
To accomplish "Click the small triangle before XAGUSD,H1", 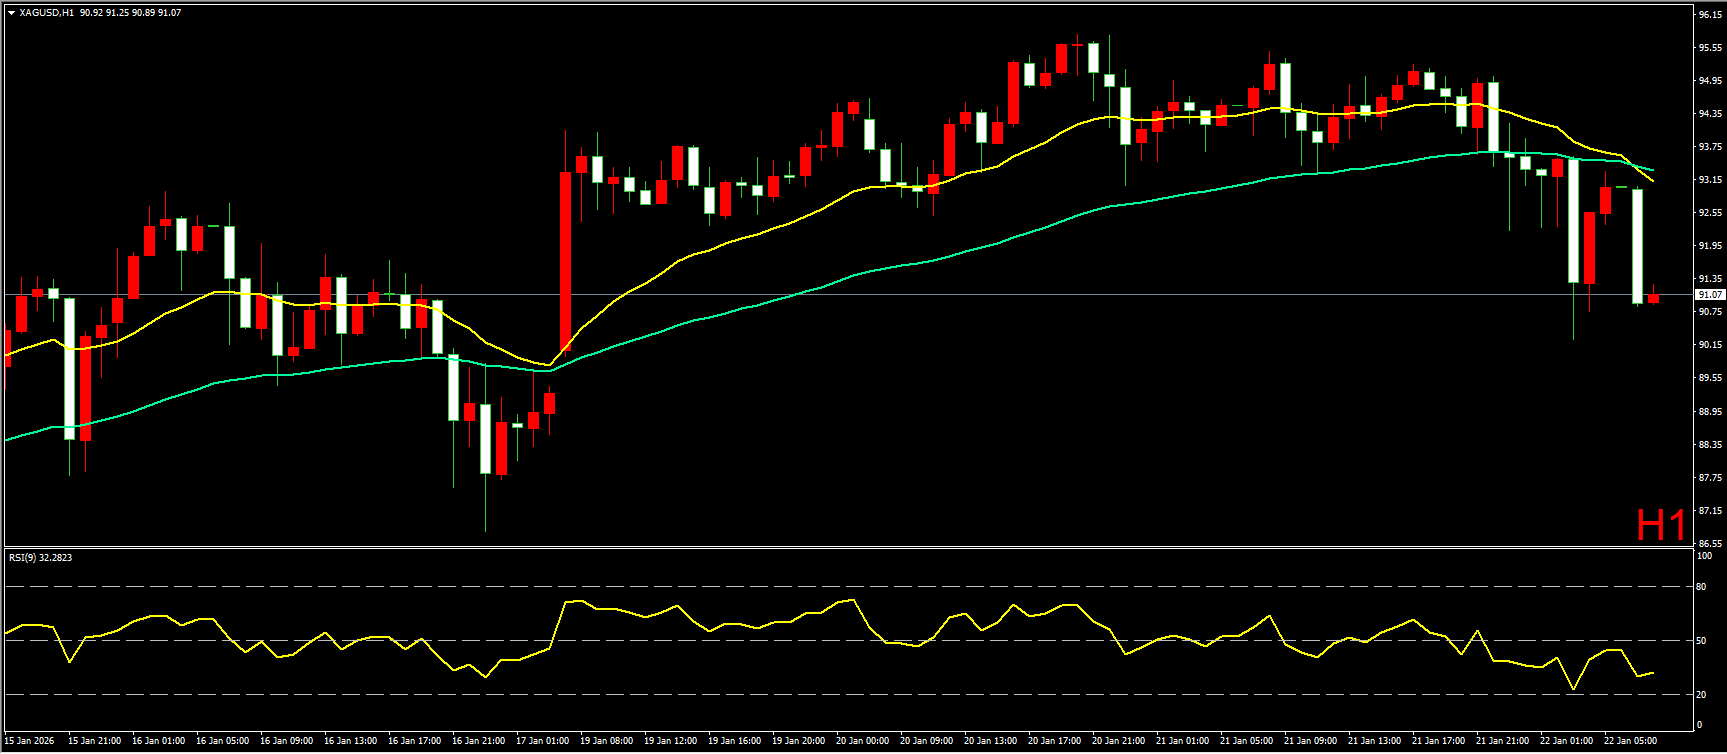I will point(11,13).
